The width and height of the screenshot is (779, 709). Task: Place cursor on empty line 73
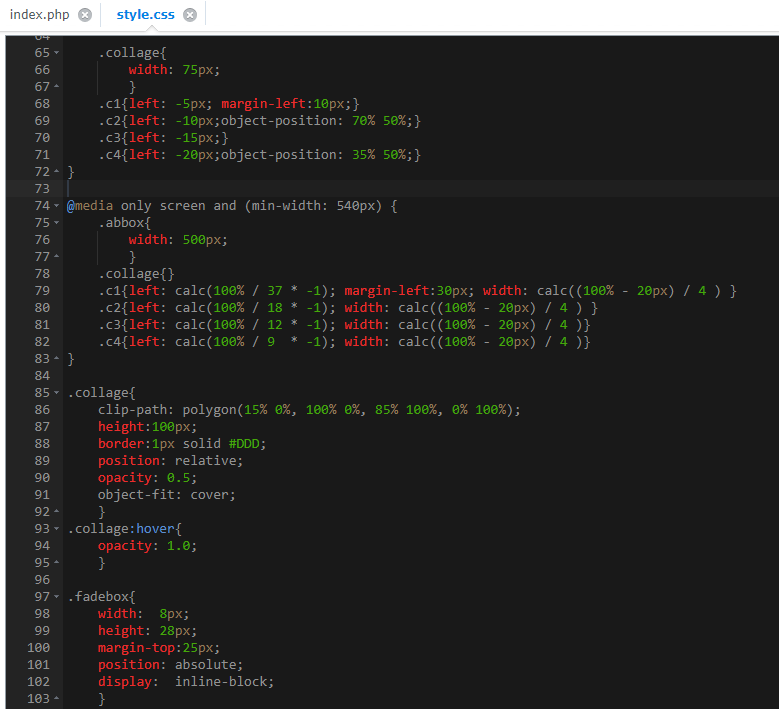(x=422, y=188)
